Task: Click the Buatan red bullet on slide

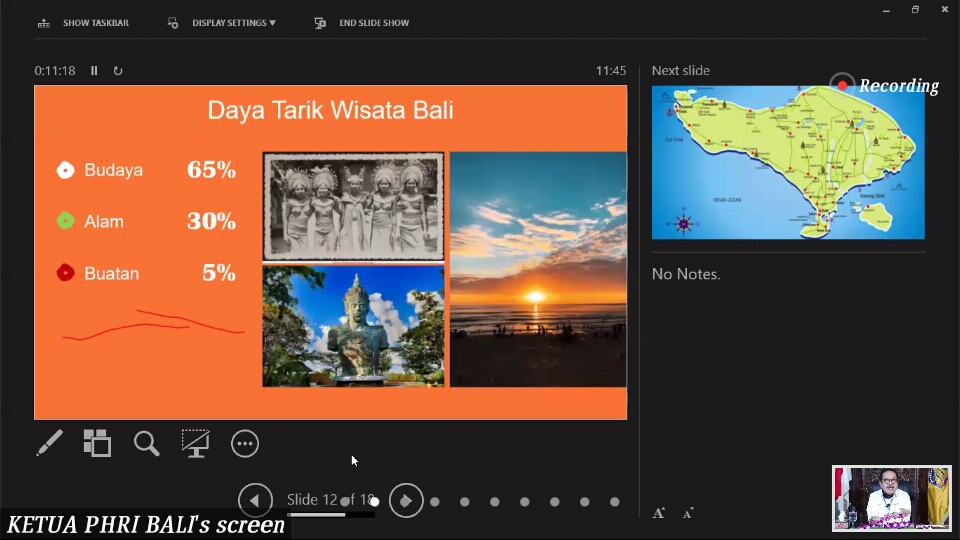Action: [x=66, y=272]
